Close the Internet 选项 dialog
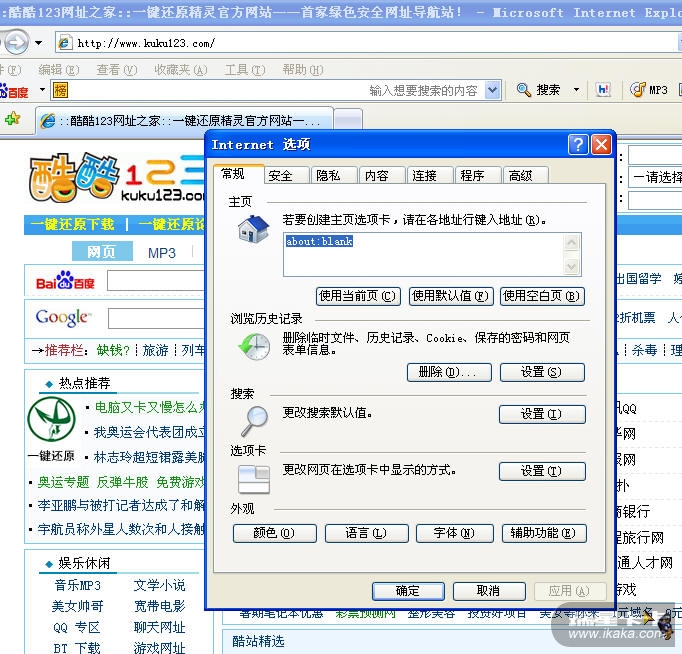Screen dimensions: 682x654 point(602,144)
